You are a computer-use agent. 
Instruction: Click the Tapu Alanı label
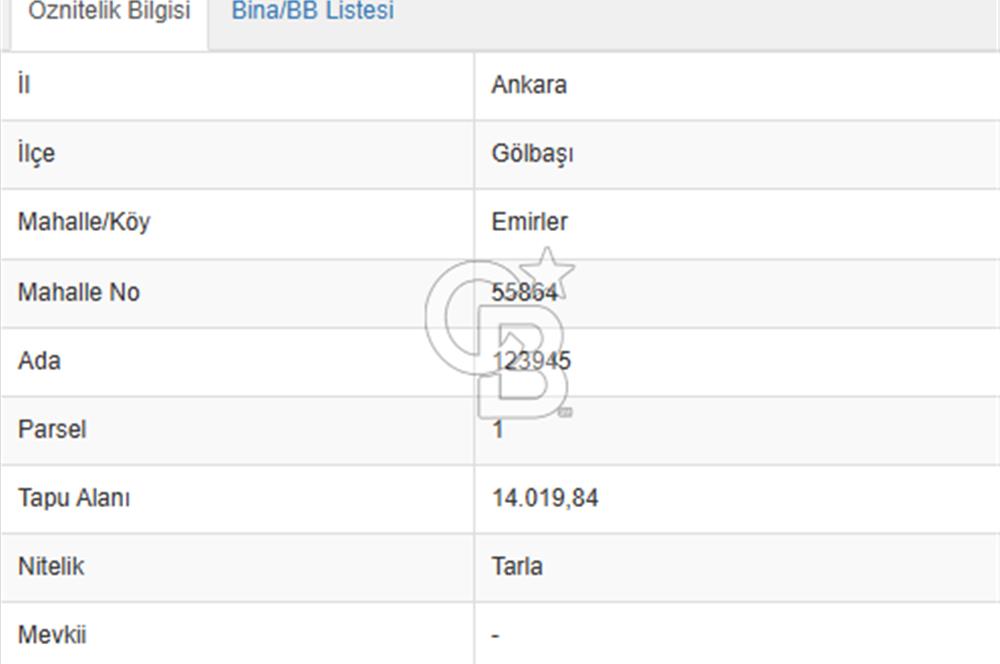[x=74, y=498]
